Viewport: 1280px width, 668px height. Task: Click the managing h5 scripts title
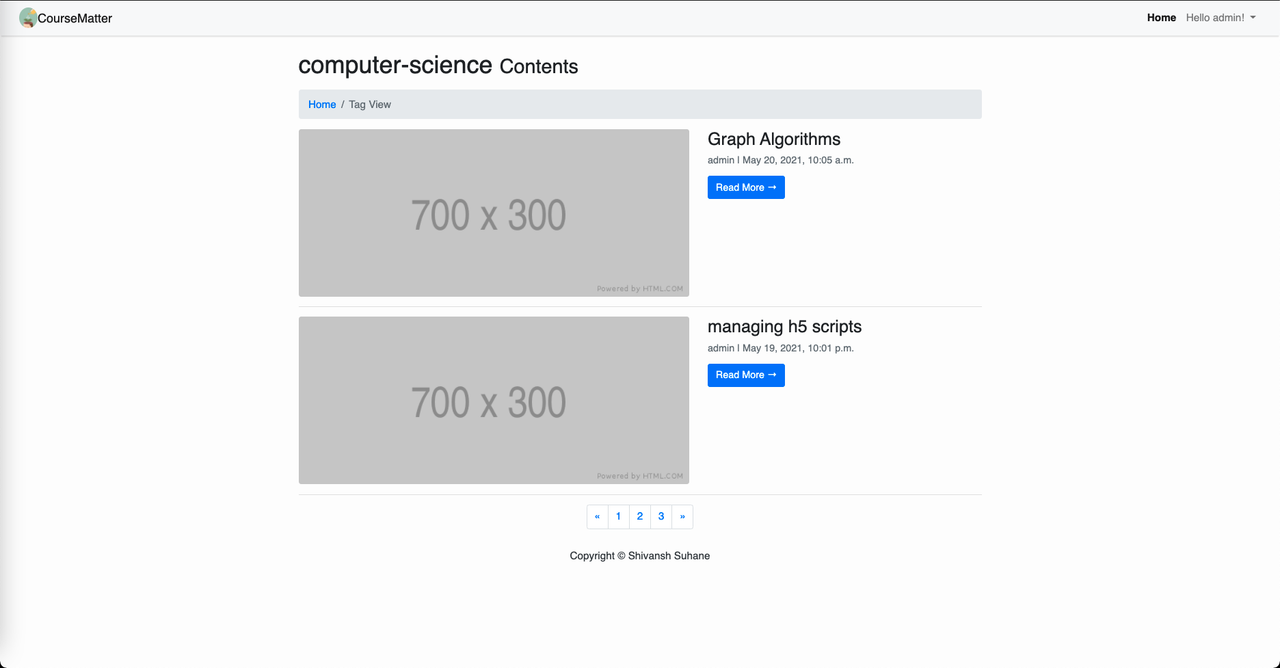(784, 326)
